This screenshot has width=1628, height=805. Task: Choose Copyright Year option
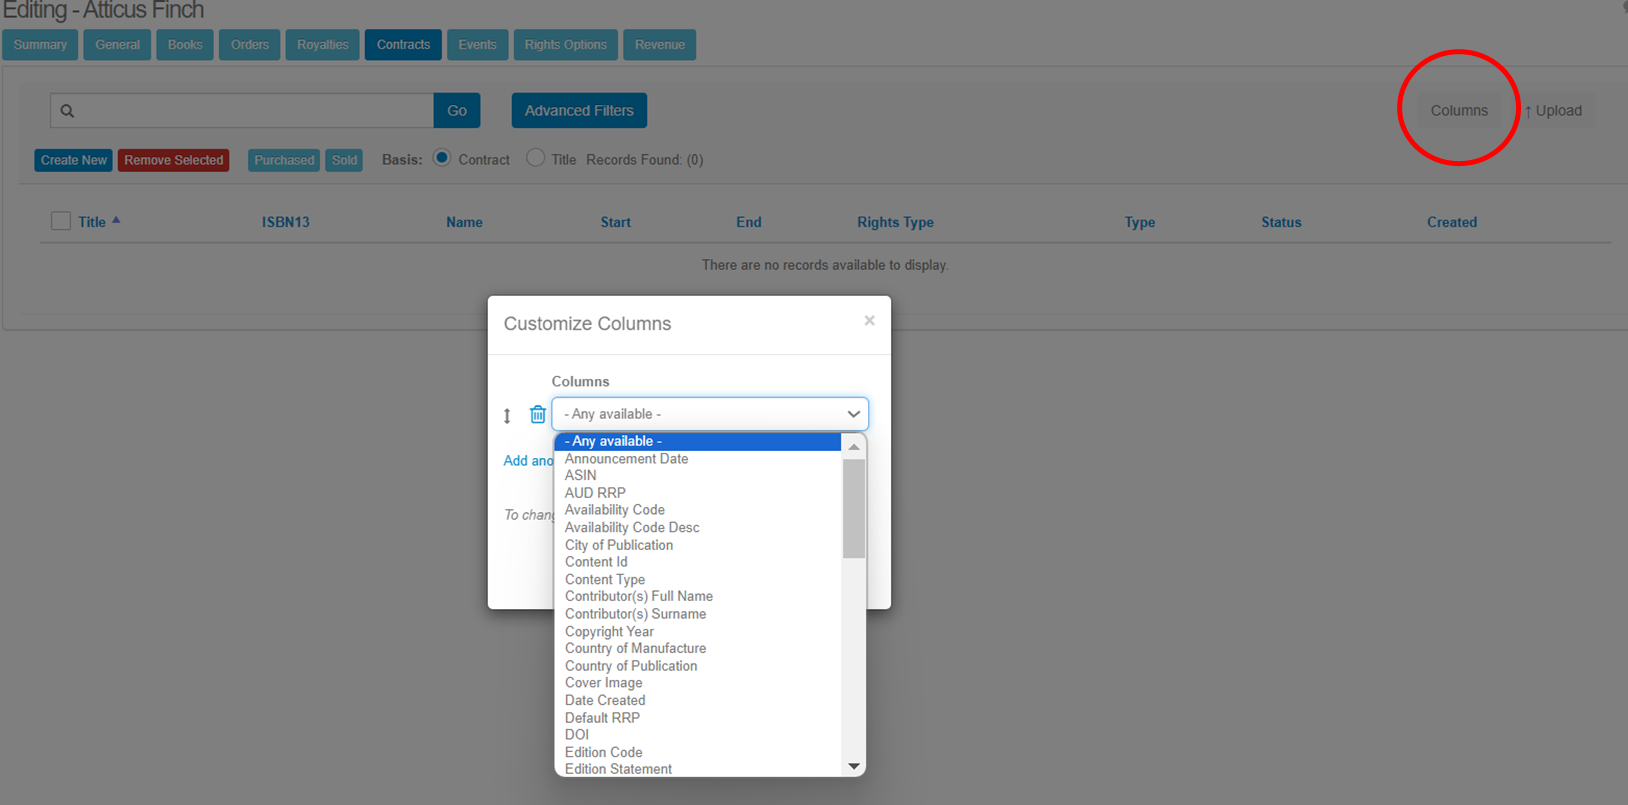[698, 632]
